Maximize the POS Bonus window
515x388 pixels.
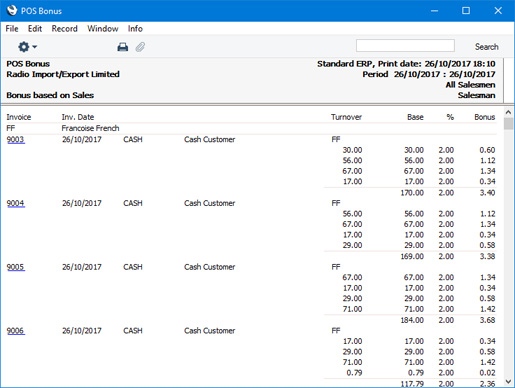click(466, 11)
